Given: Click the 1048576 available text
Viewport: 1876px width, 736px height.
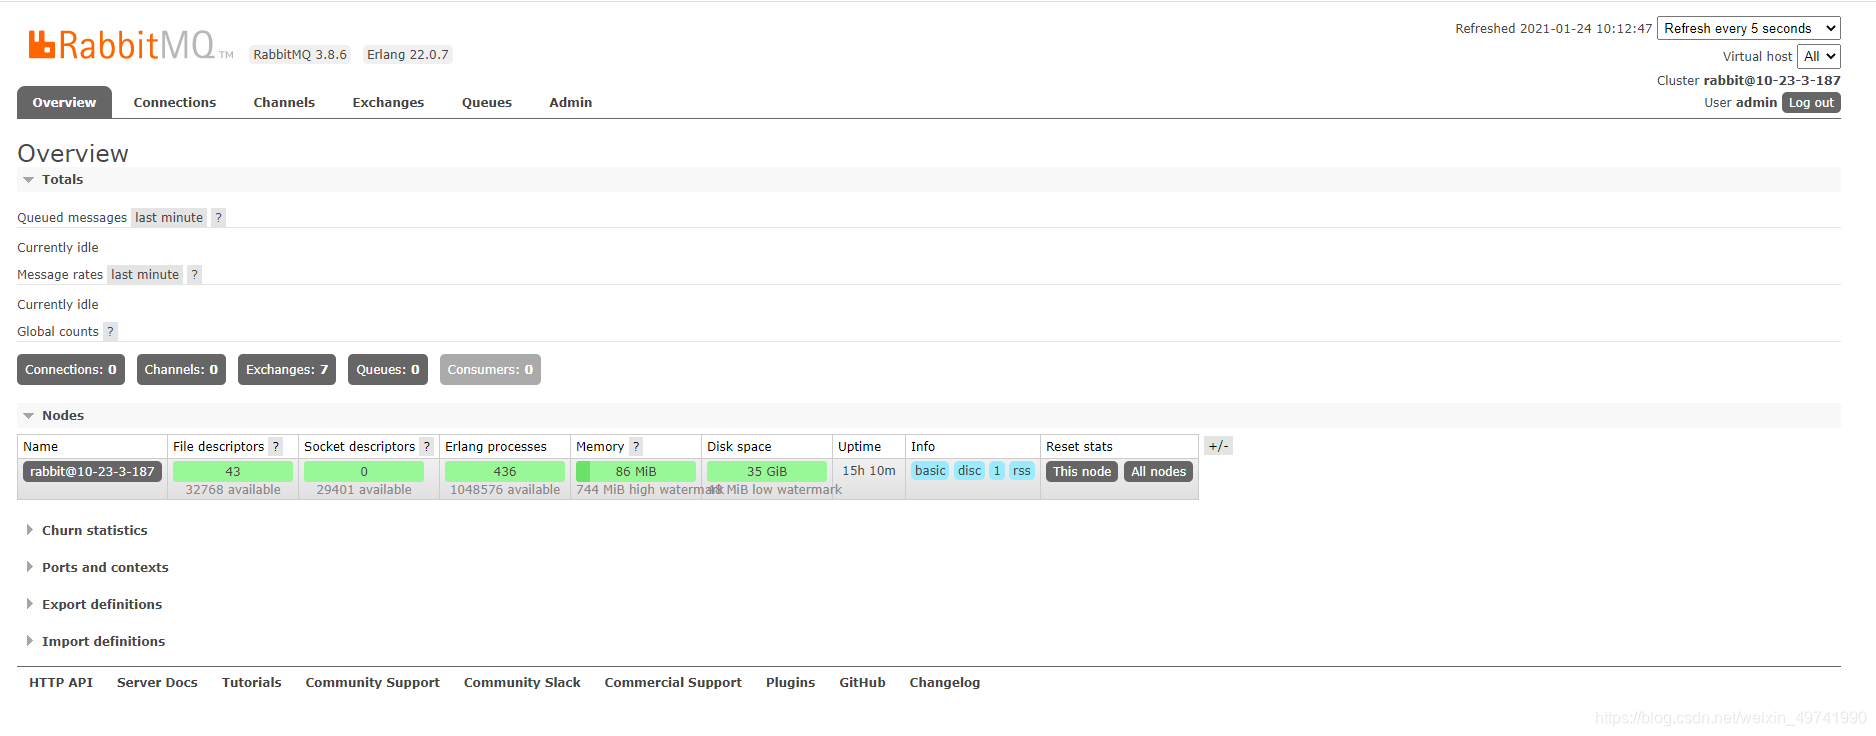Looking at the screenshot, I should [x=505, y=490].
